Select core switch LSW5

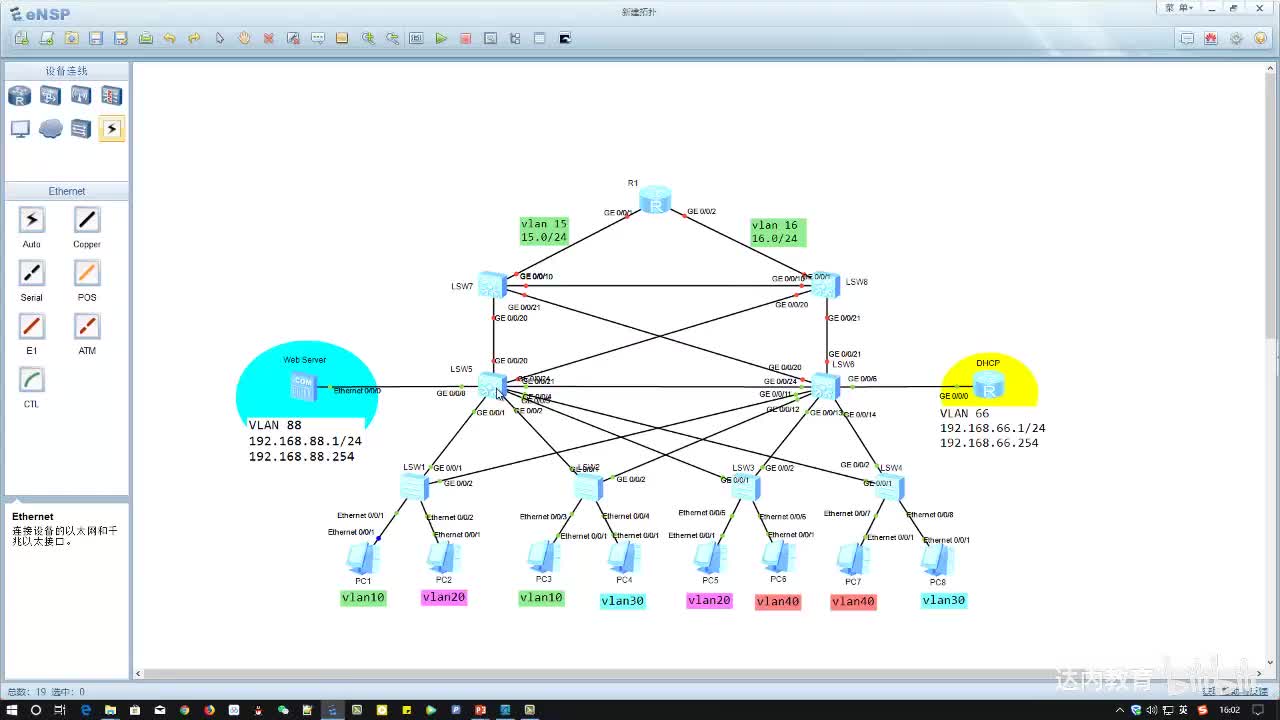point(491,385)
